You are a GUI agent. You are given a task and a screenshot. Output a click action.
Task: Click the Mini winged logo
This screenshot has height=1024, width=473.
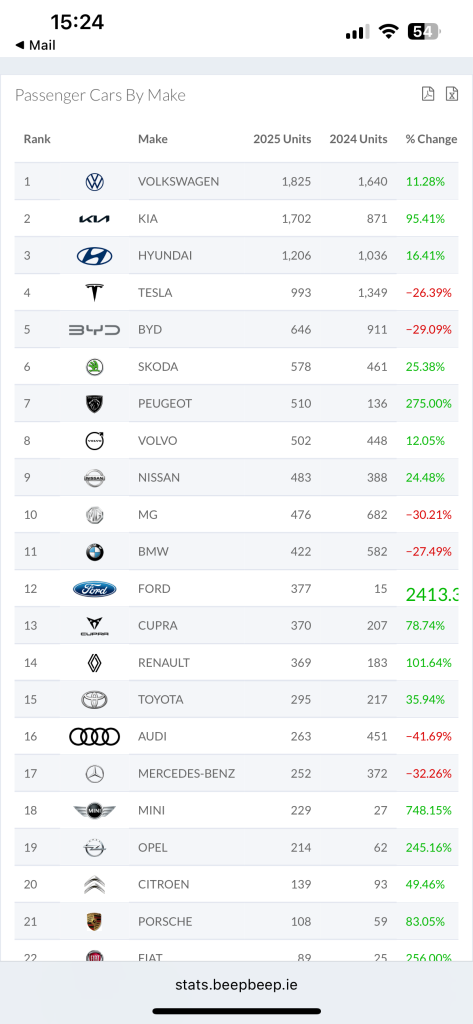coord(95,810)
